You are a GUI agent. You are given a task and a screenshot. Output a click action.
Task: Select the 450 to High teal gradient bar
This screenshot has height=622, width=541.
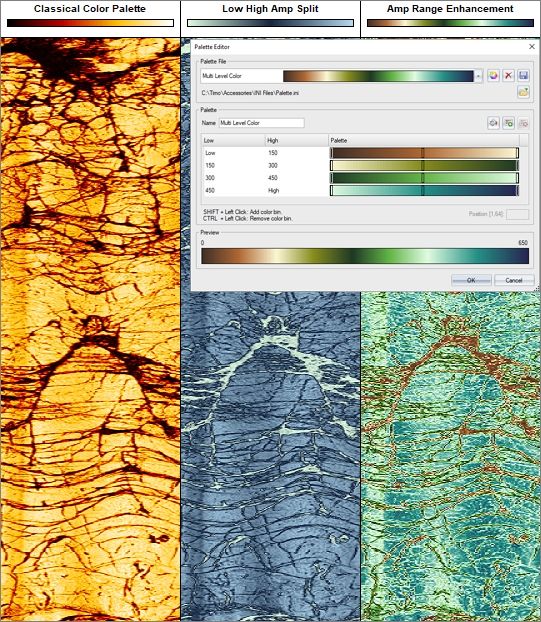coord(424,190)
